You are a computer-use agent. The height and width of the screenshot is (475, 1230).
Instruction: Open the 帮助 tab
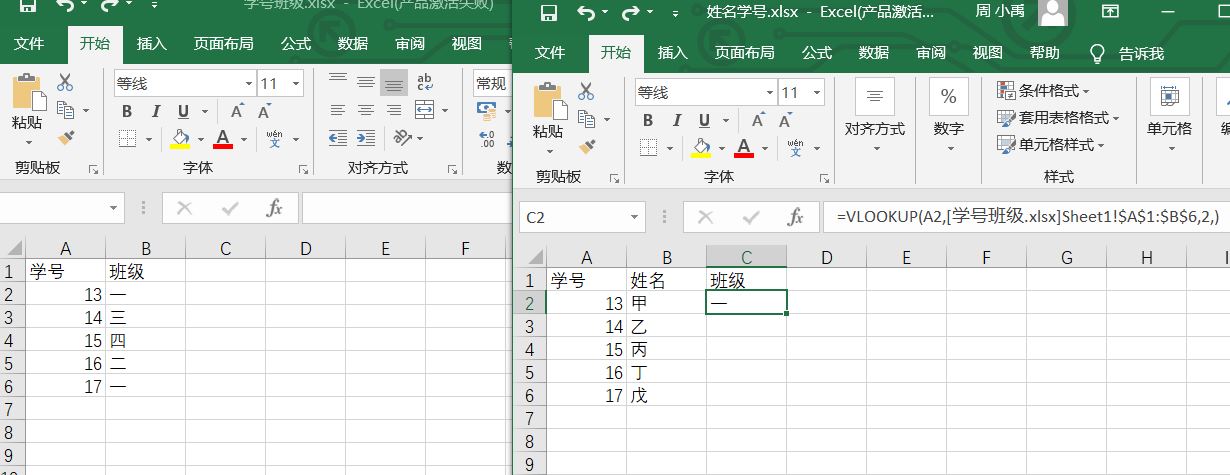click(1045, 53)
